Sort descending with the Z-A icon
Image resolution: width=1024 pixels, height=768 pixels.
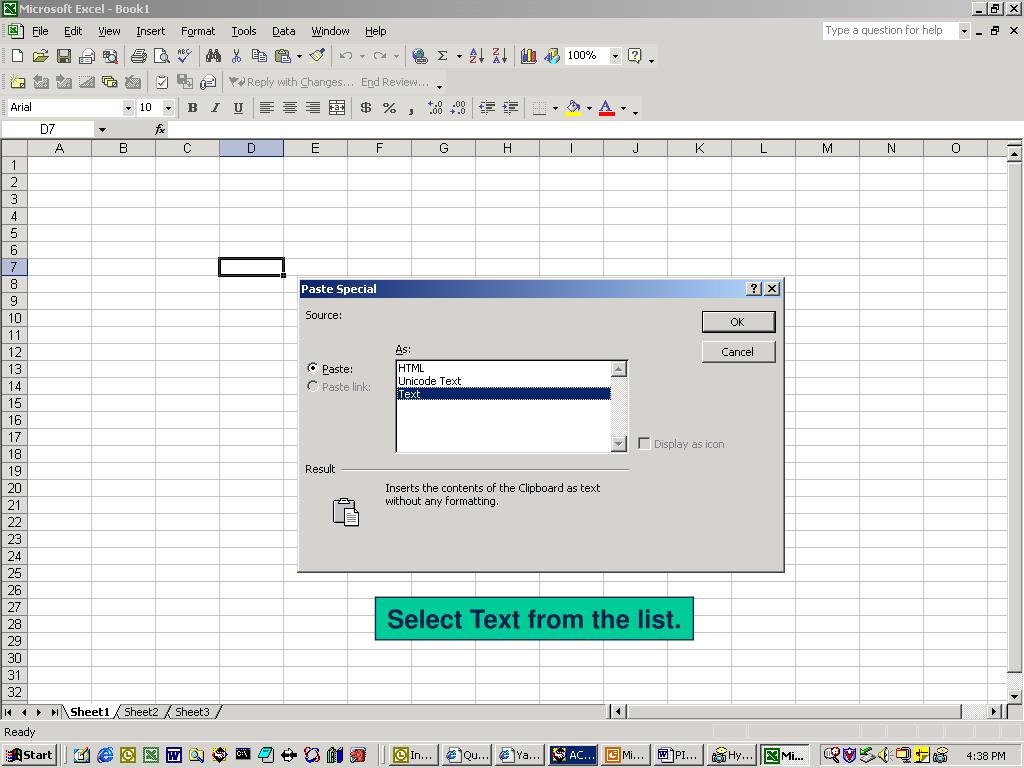pos(500,56)
